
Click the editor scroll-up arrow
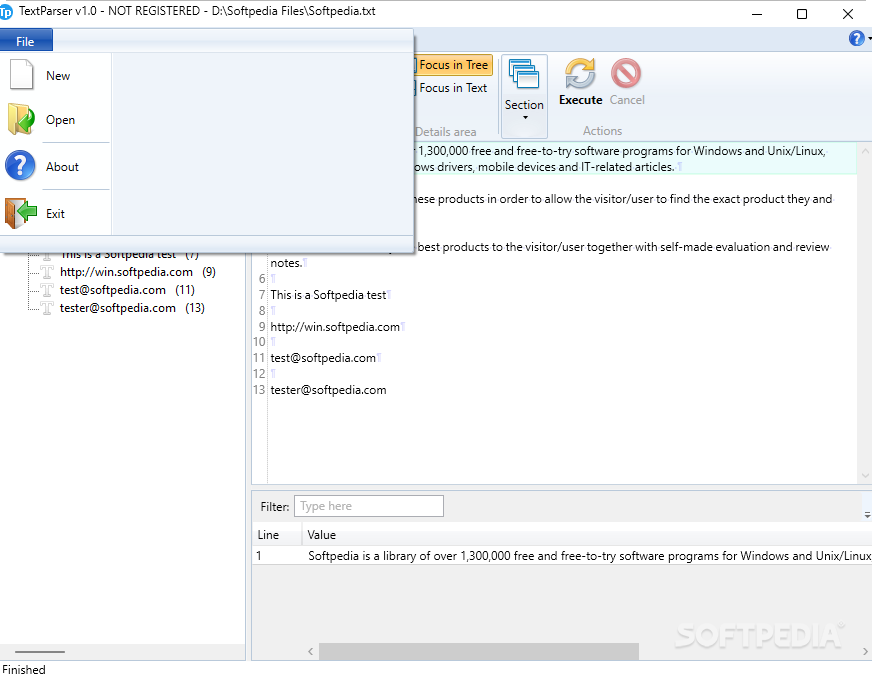865,151
